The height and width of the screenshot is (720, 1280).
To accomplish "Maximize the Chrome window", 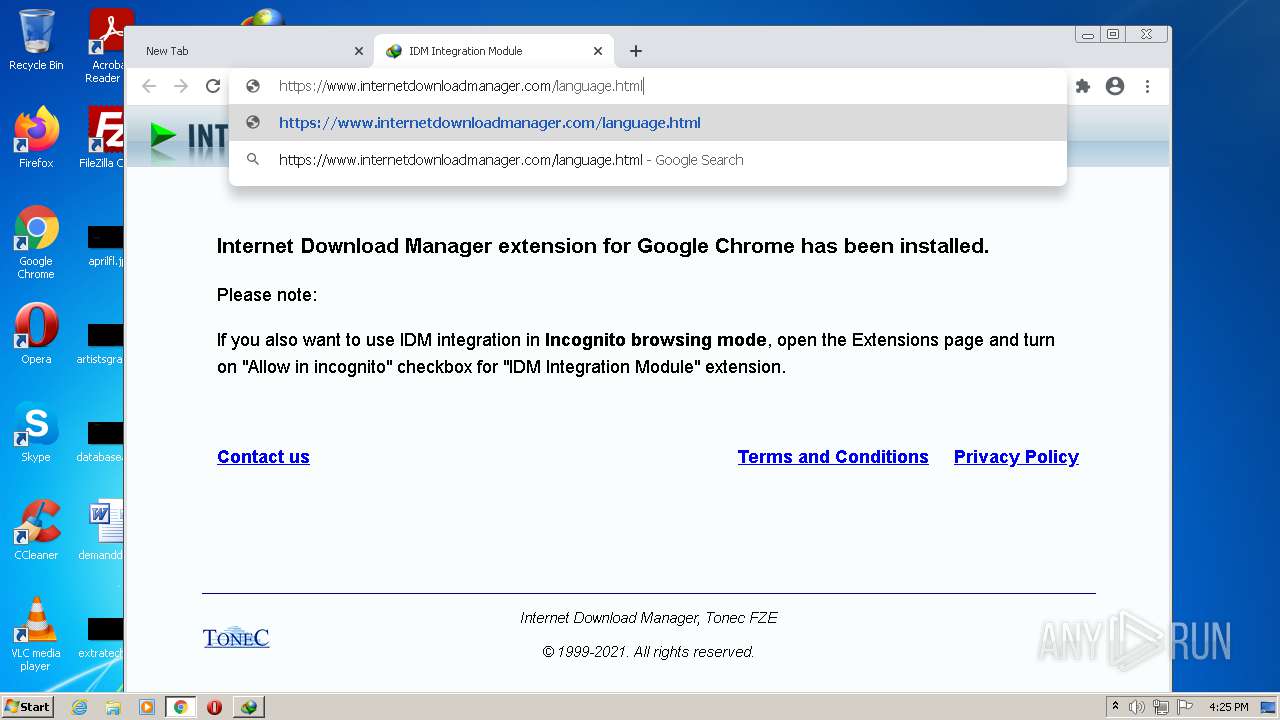I will pyautogui.click(x=1113, y=34).
